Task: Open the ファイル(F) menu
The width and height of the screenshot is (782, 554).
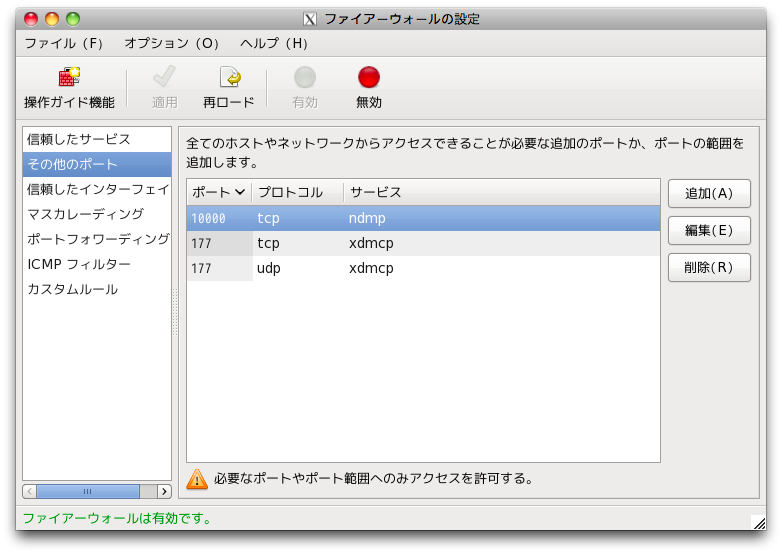Action: pyautogui.click(x=64, y=44)
